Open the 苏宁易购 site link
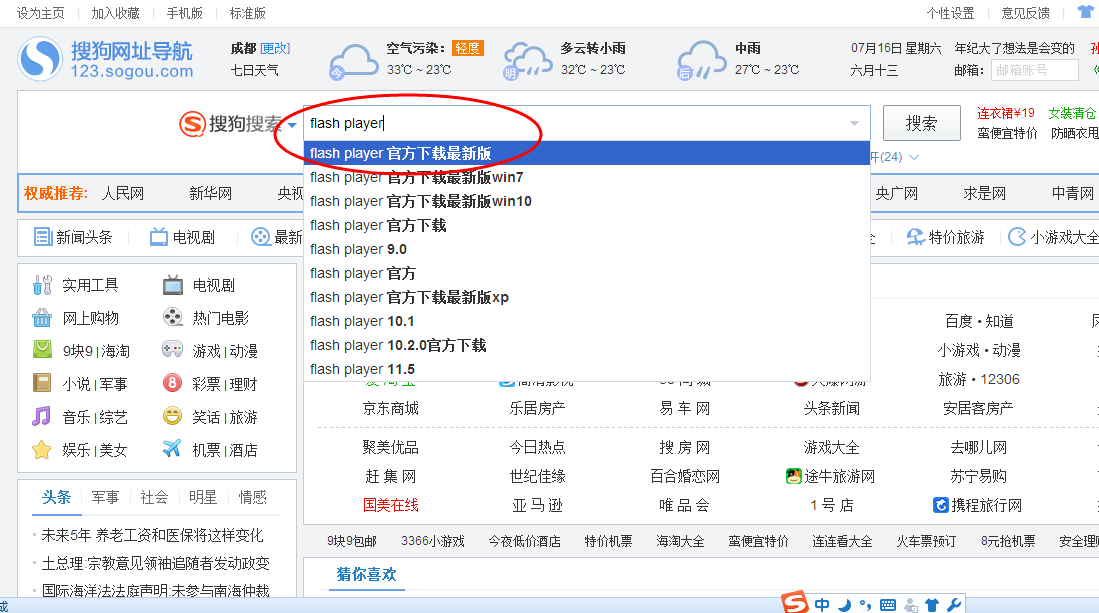The image size is (1099, 613). pyautogui.click(x=978, y=476)
